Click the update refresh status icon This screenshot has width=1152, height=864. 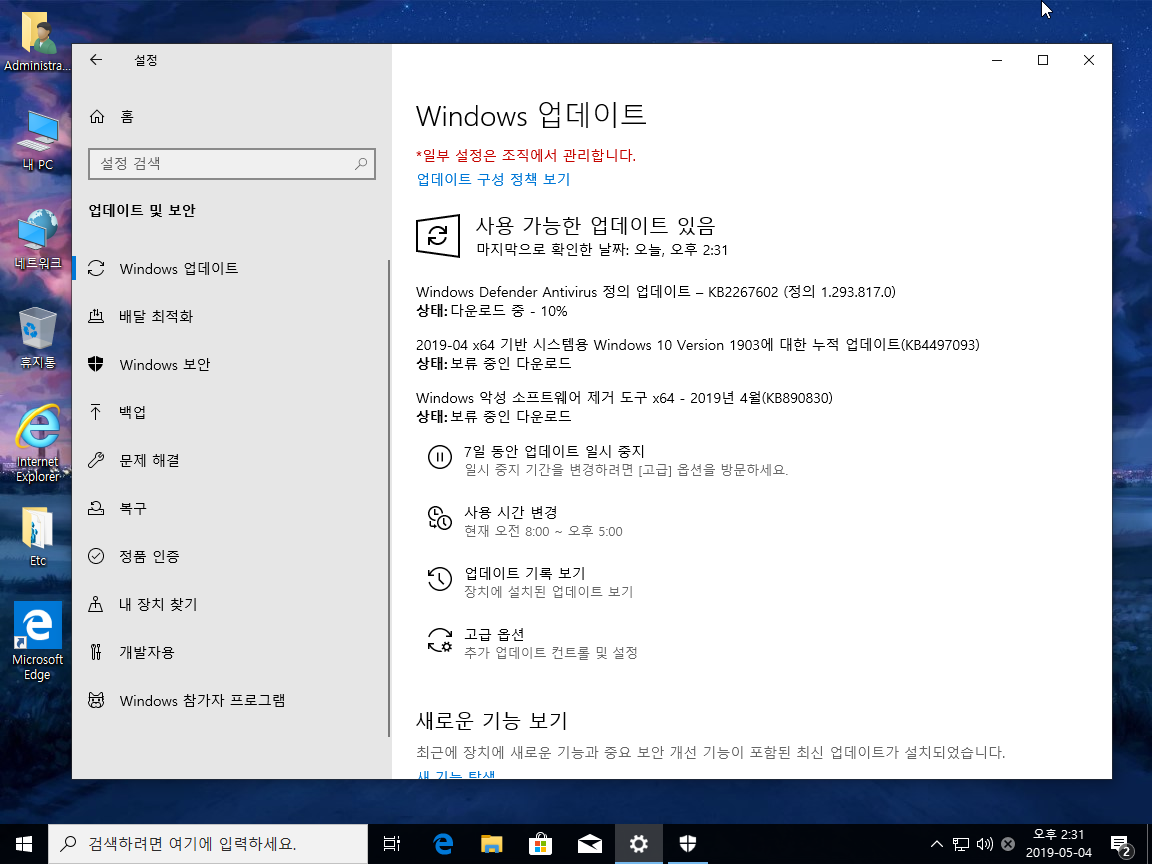tap(438, 236)
